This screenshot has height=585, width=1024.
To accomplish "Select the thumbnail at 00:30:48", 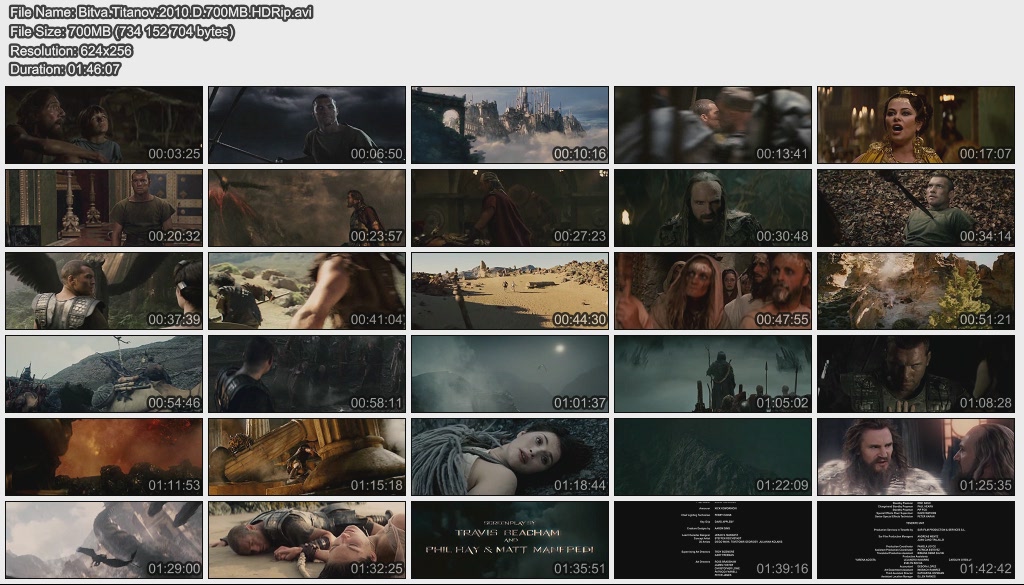I will coord(713,208).
